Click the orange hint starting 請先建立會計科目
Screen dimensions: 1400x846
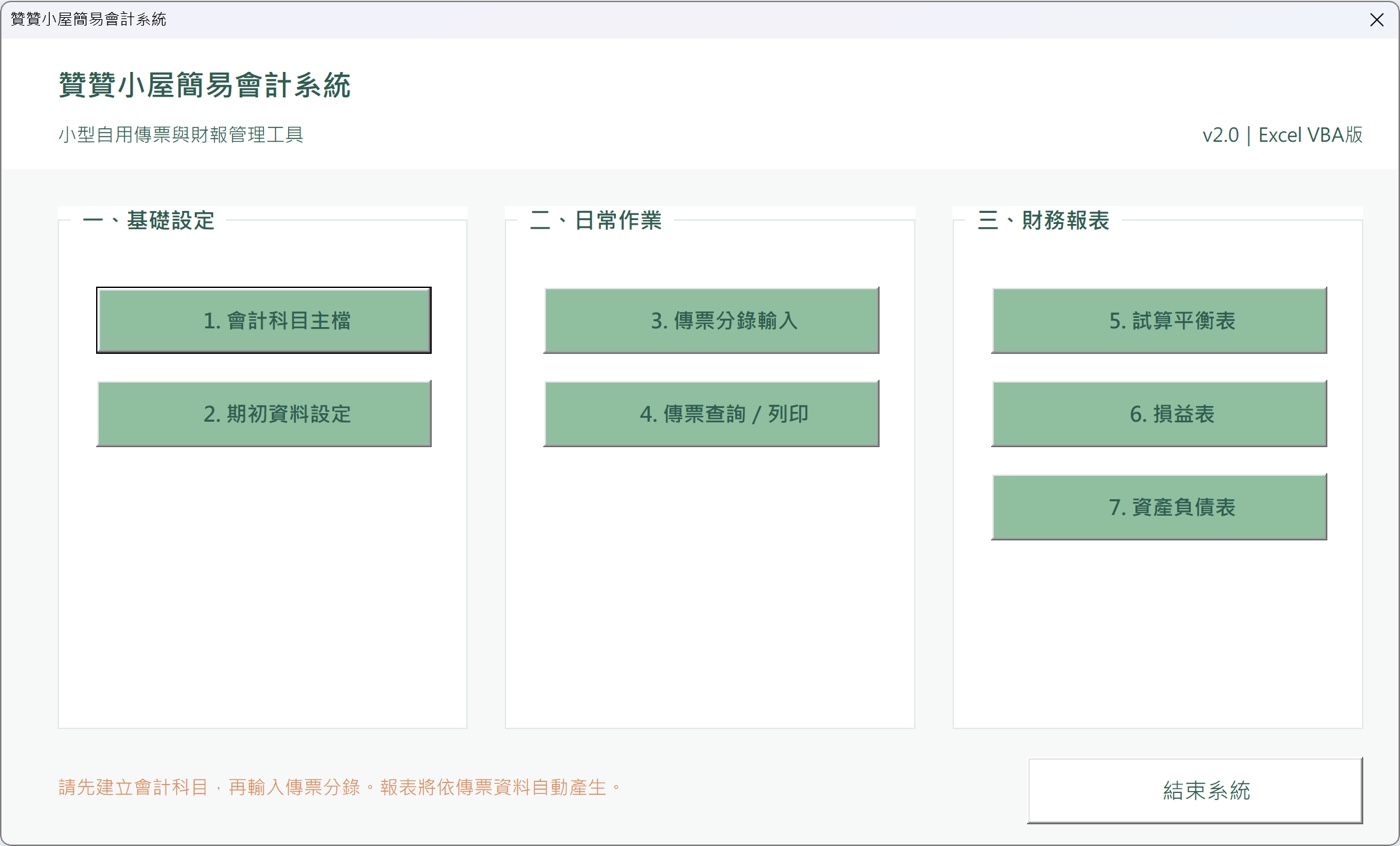(340, 787)
